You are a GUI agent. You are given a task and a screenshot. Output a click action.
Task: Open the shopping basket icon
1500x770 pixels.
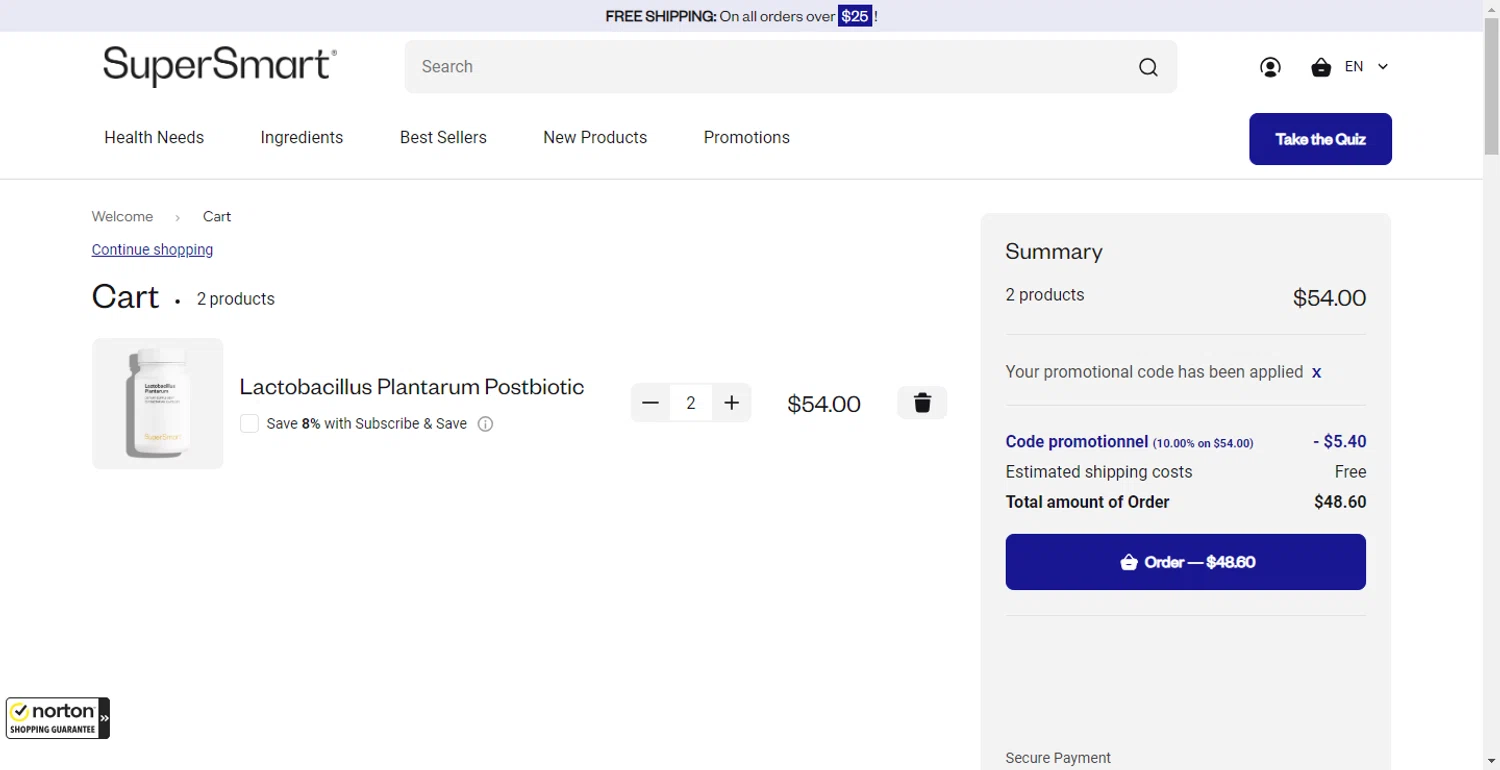[x=1321, y=67]
